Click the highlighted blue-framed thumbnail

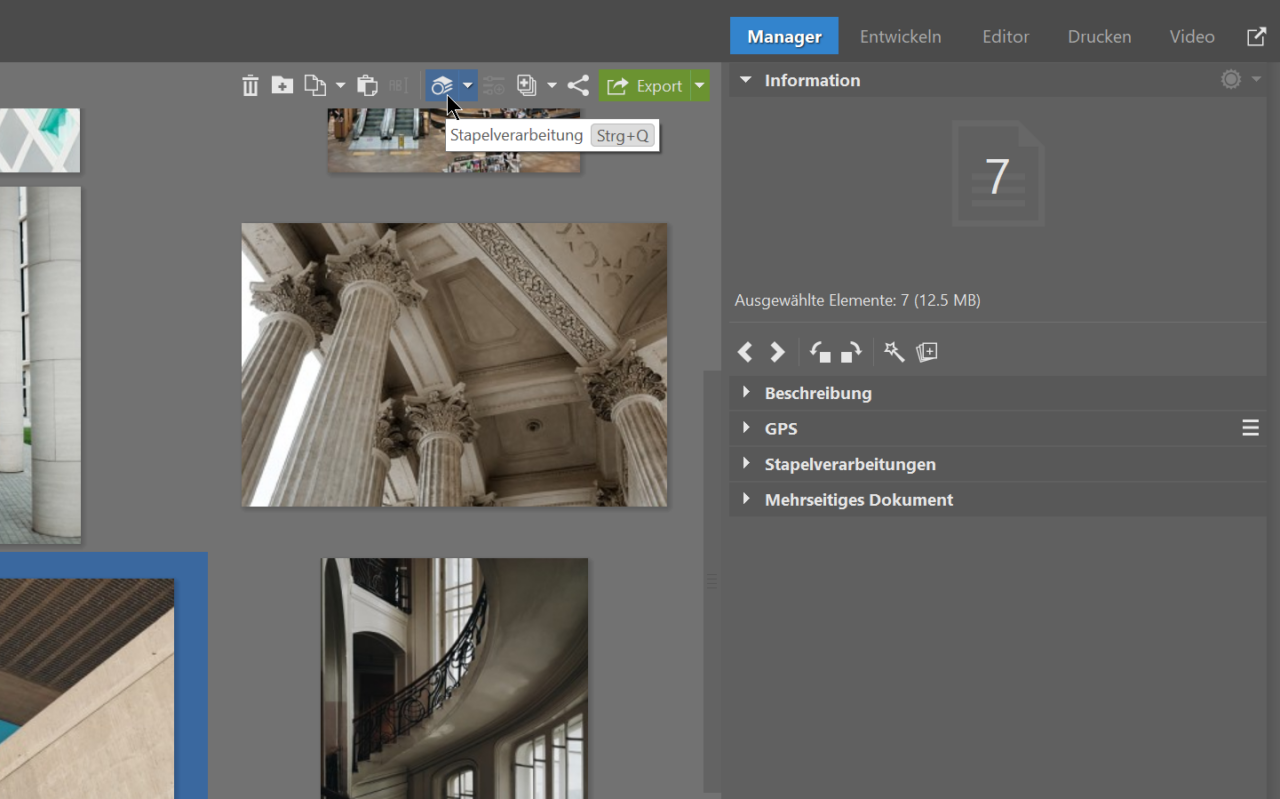pos(87,688)
